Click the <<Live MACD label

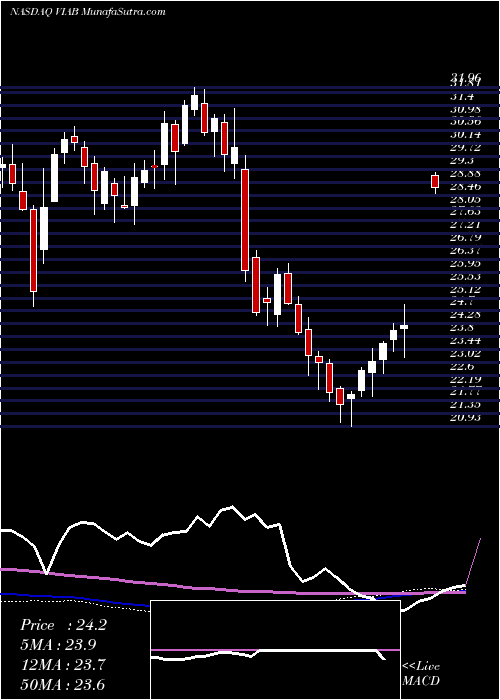tap(421, 673)
